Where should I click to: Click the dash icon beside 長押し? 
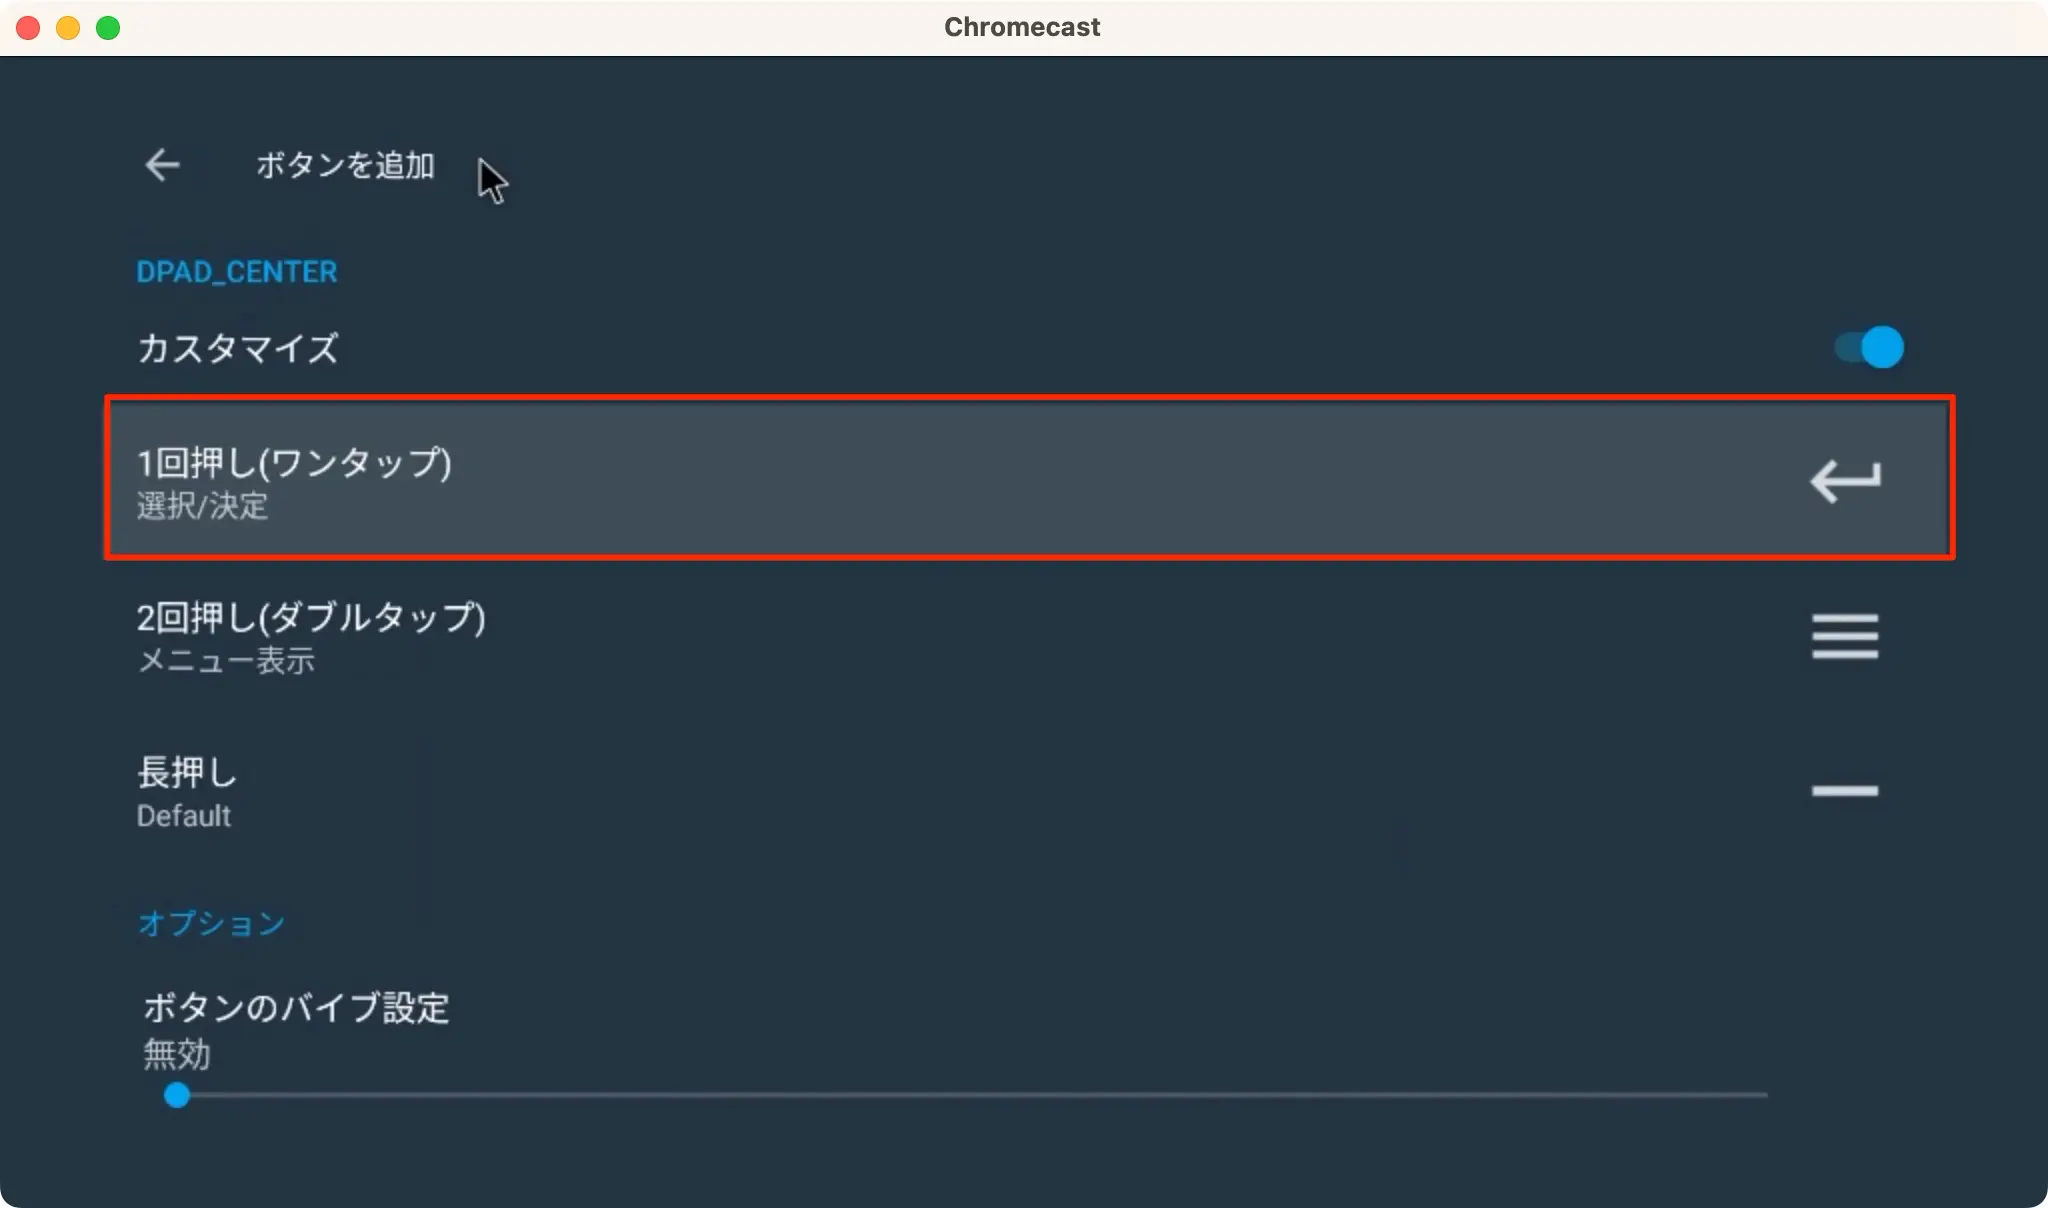[x=1845, y=791]
